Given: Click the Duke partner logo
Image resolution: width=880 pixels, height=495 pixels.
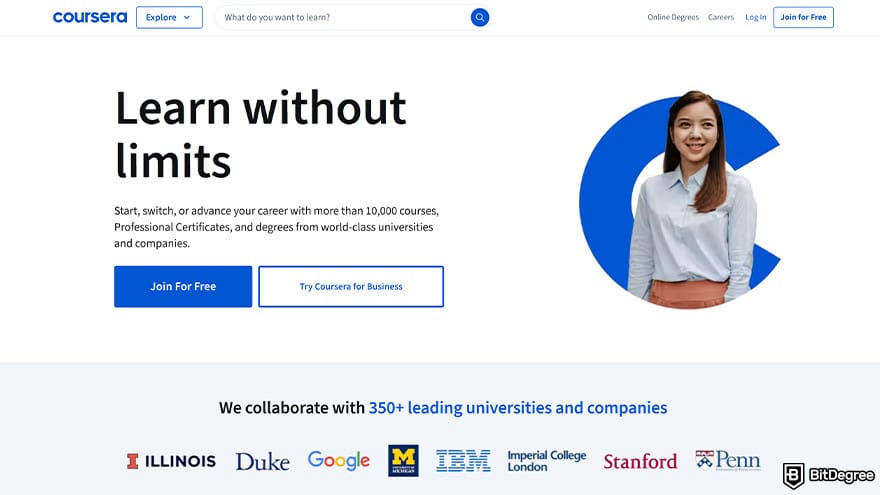Looking at the screenshot, I should click(x=262, y=461).
